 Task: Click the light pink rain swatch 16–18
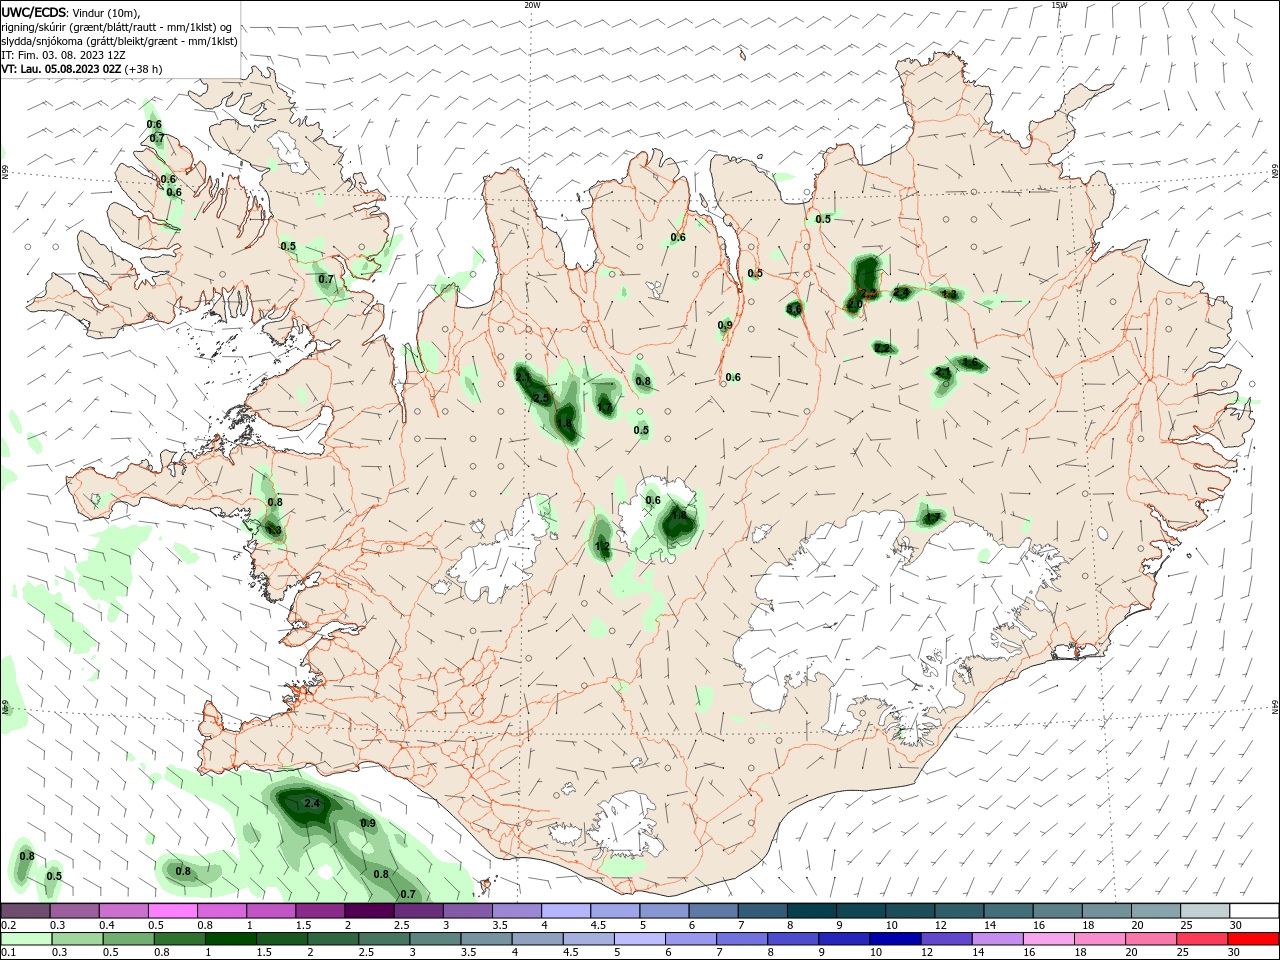click(1049, 939)
